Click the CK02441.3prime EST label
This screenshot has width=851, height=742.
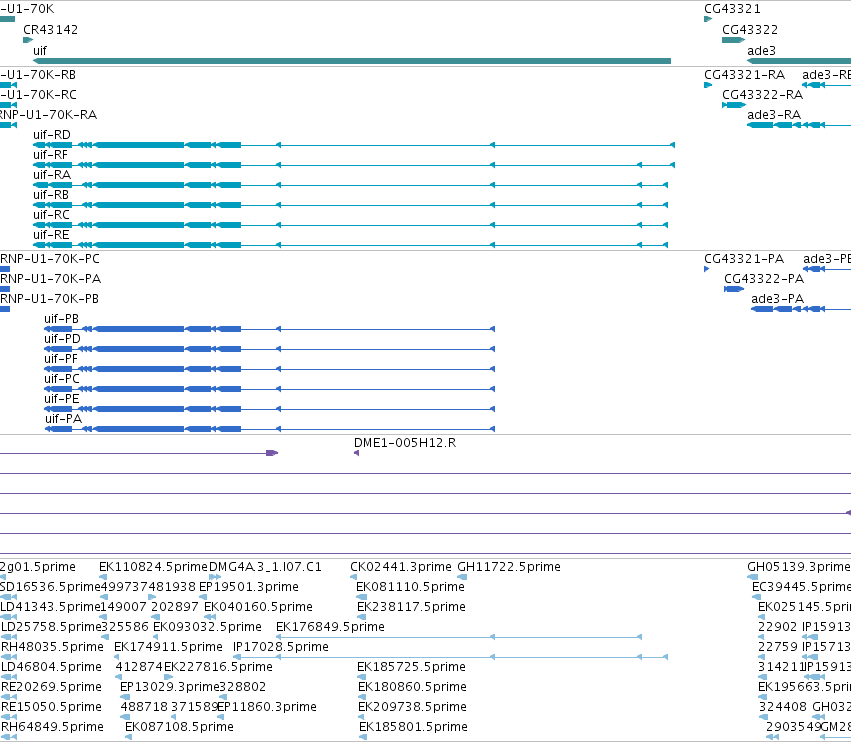pos(401,567)
